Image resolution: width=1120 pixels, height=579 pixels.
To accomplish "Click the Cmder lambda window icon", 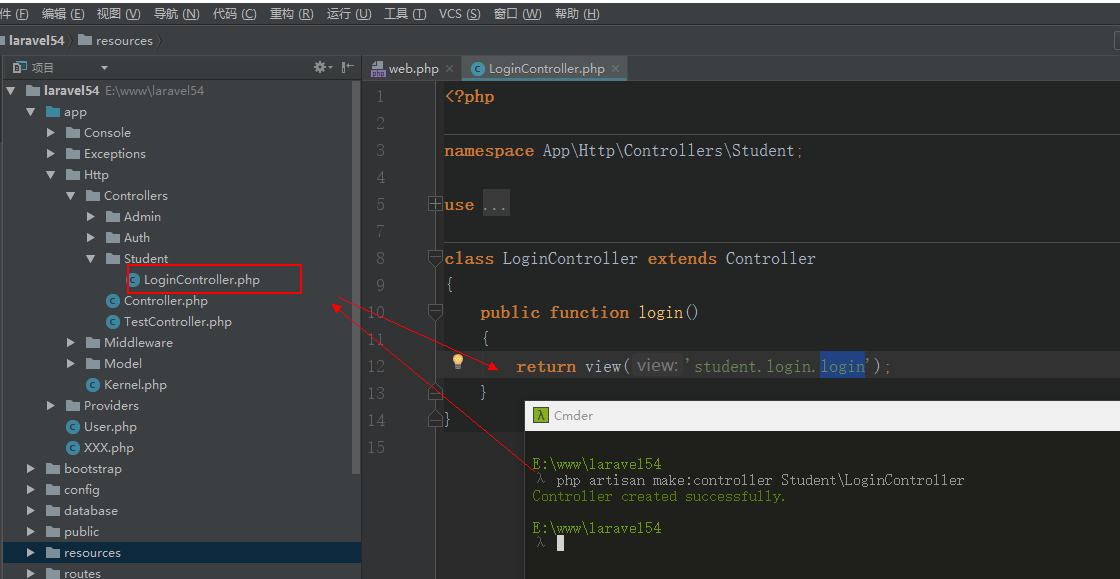I will (540, 415).
